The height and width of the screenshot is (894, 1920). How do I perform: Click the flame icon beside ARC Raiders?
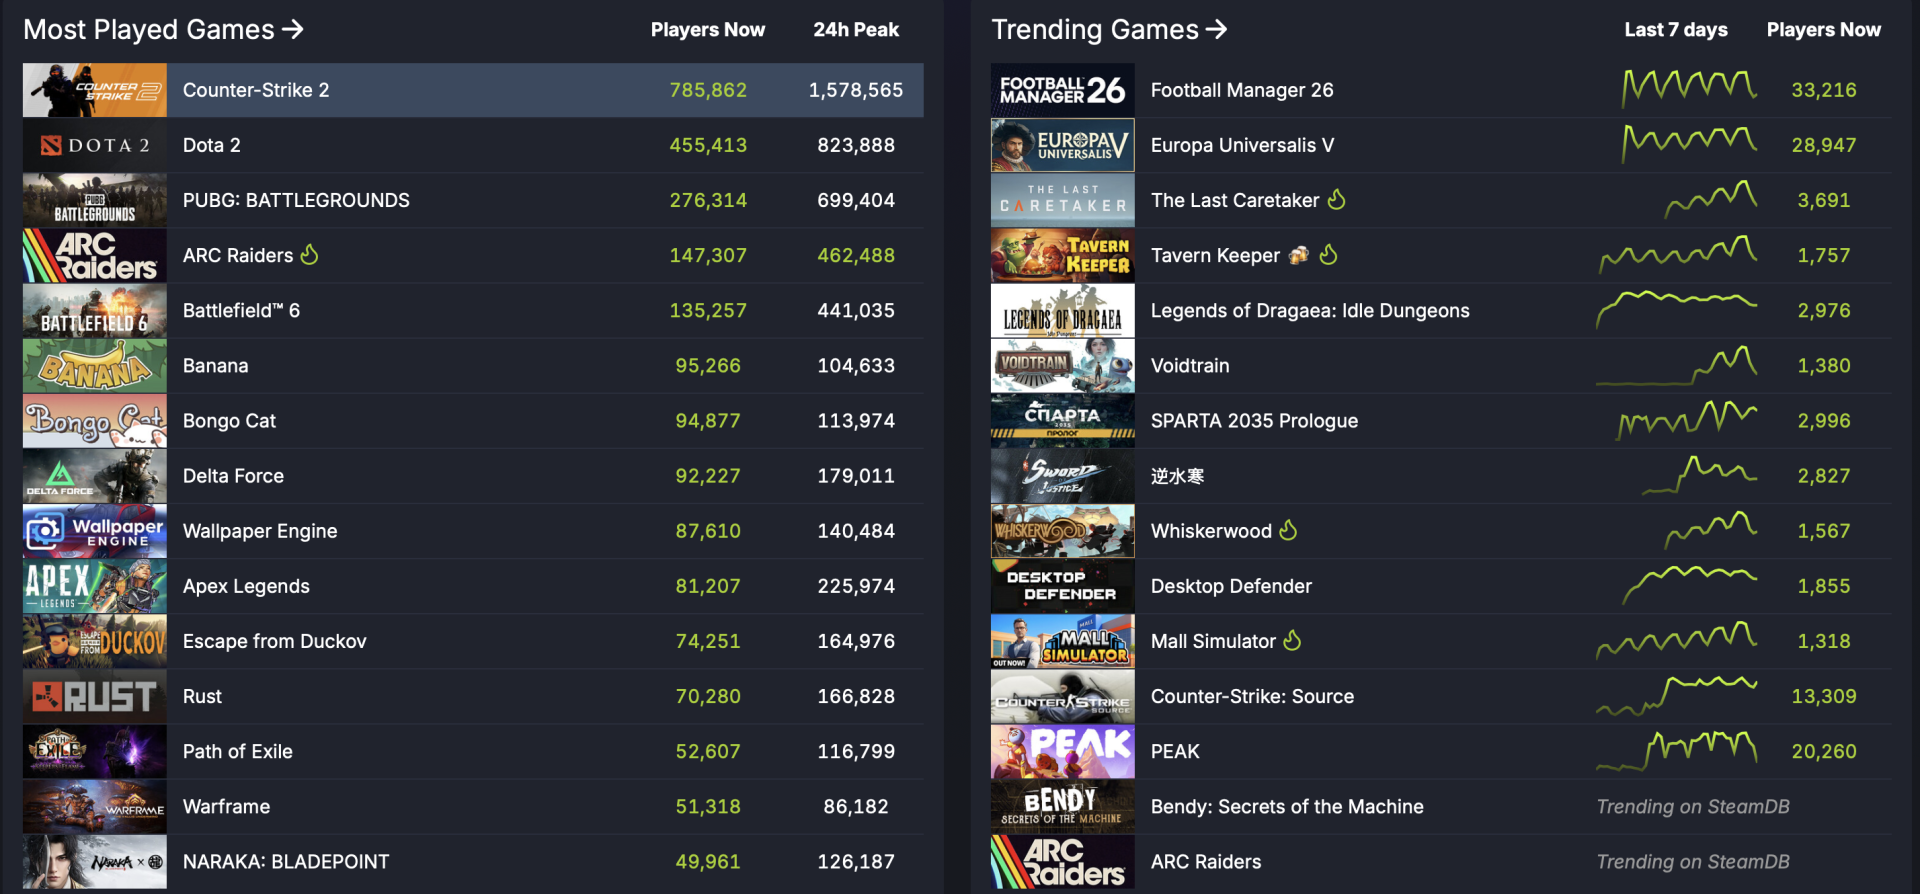310,255
